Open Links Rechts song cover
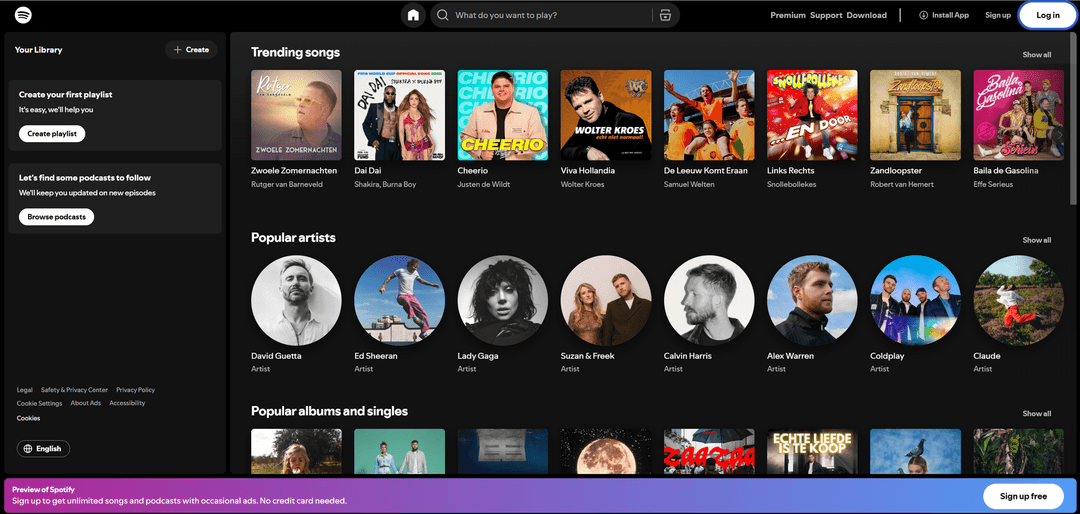This screenshot has height=514, width=1080. pos(812,115)
